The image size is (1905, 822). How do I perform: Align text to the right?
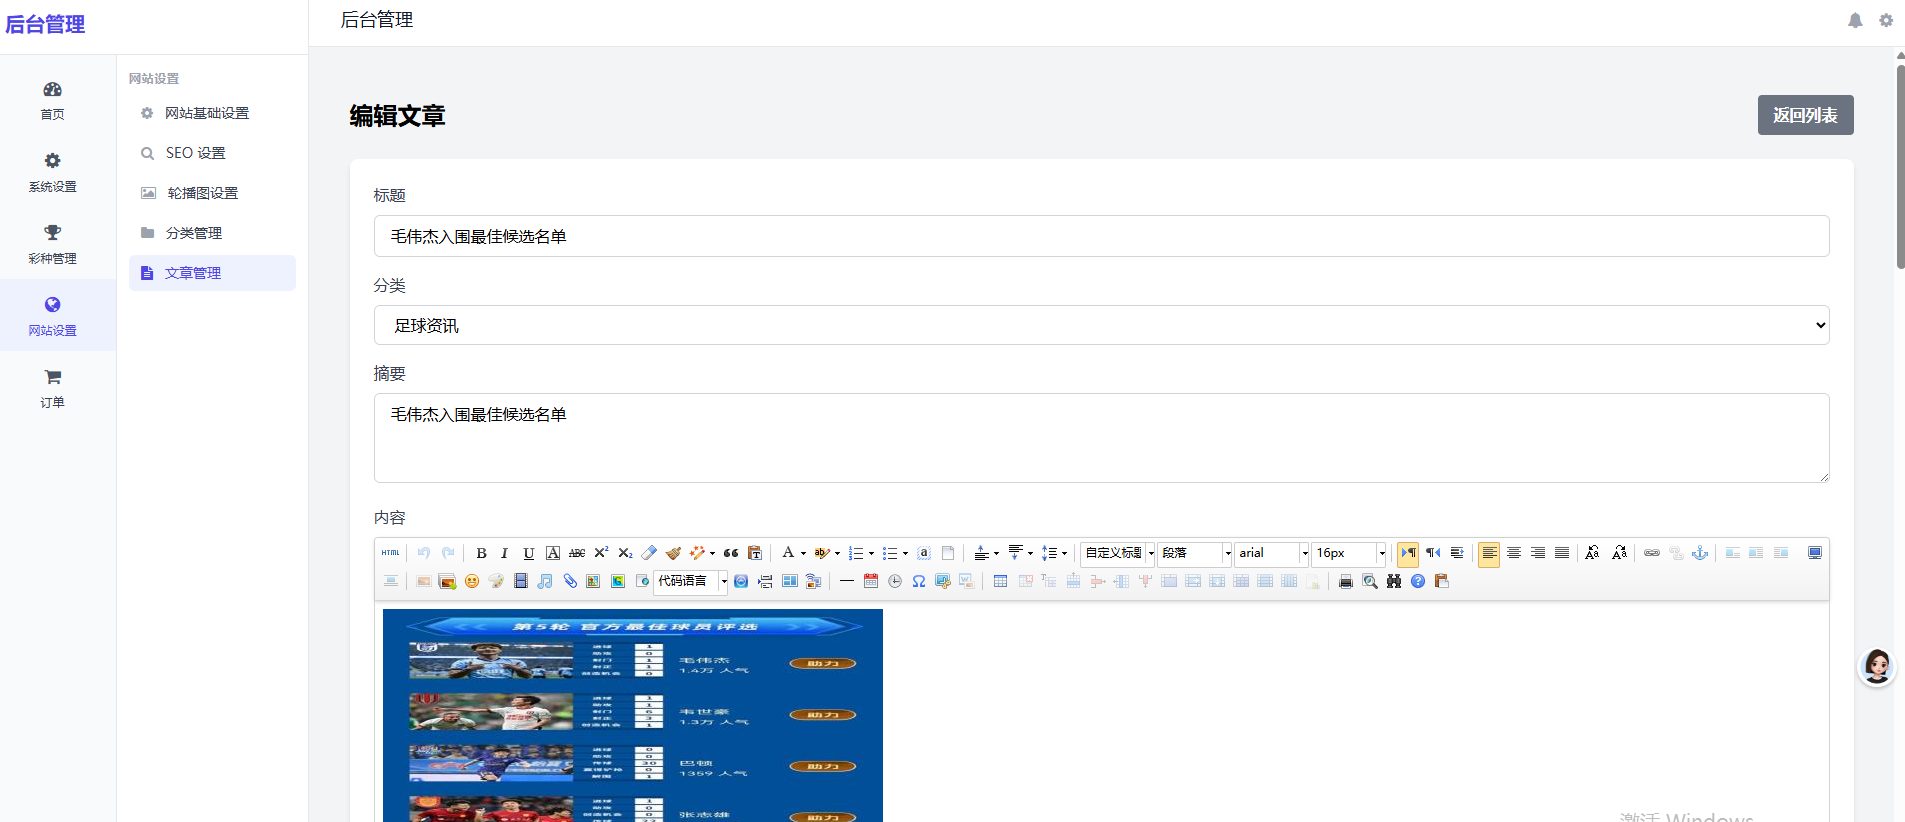(x=1538, y=553)
